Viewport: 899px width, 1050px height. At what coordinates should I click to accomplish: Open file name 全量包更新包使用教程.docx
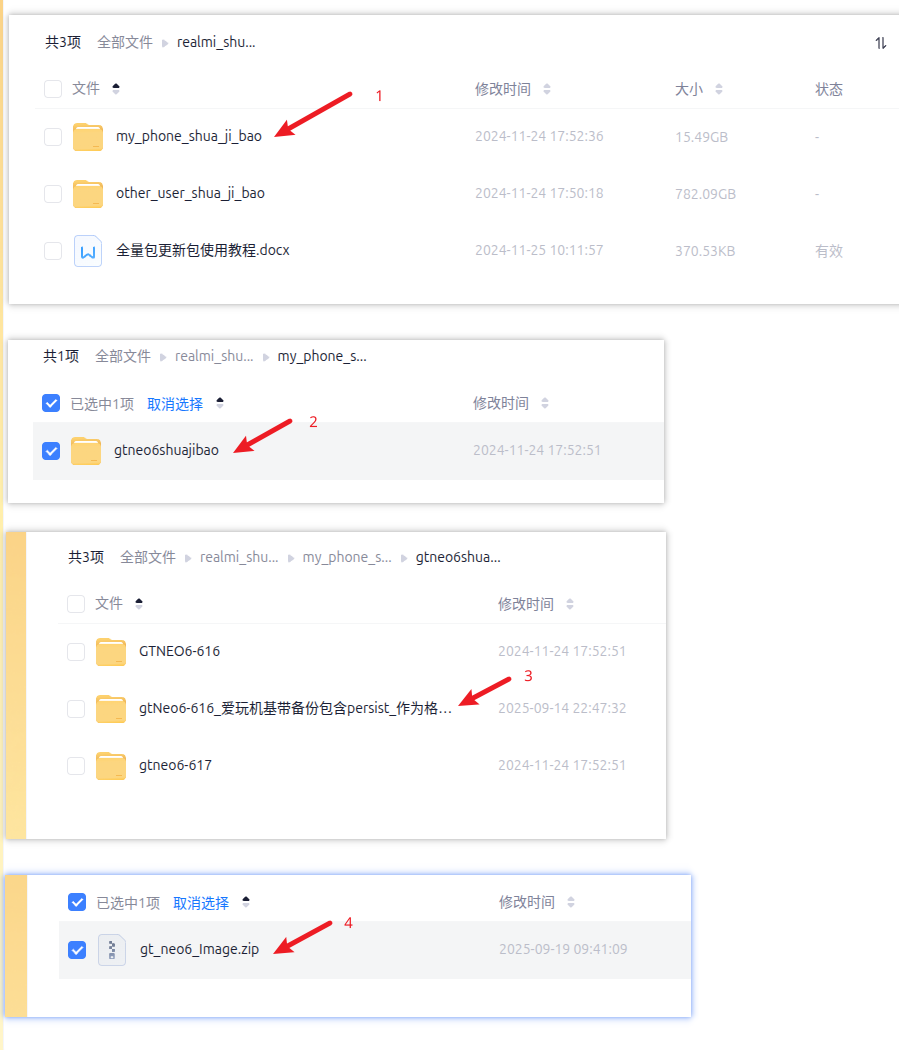tap(203, 250)
